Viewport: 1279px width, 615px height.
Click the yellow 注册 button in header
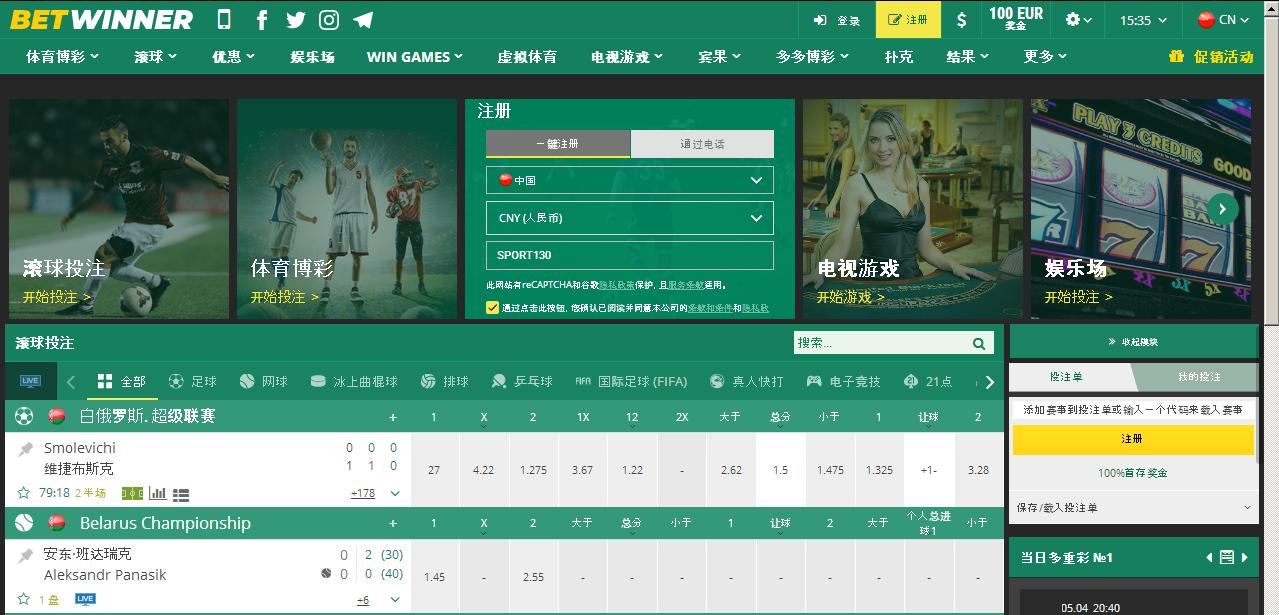[x=908, y=19]
